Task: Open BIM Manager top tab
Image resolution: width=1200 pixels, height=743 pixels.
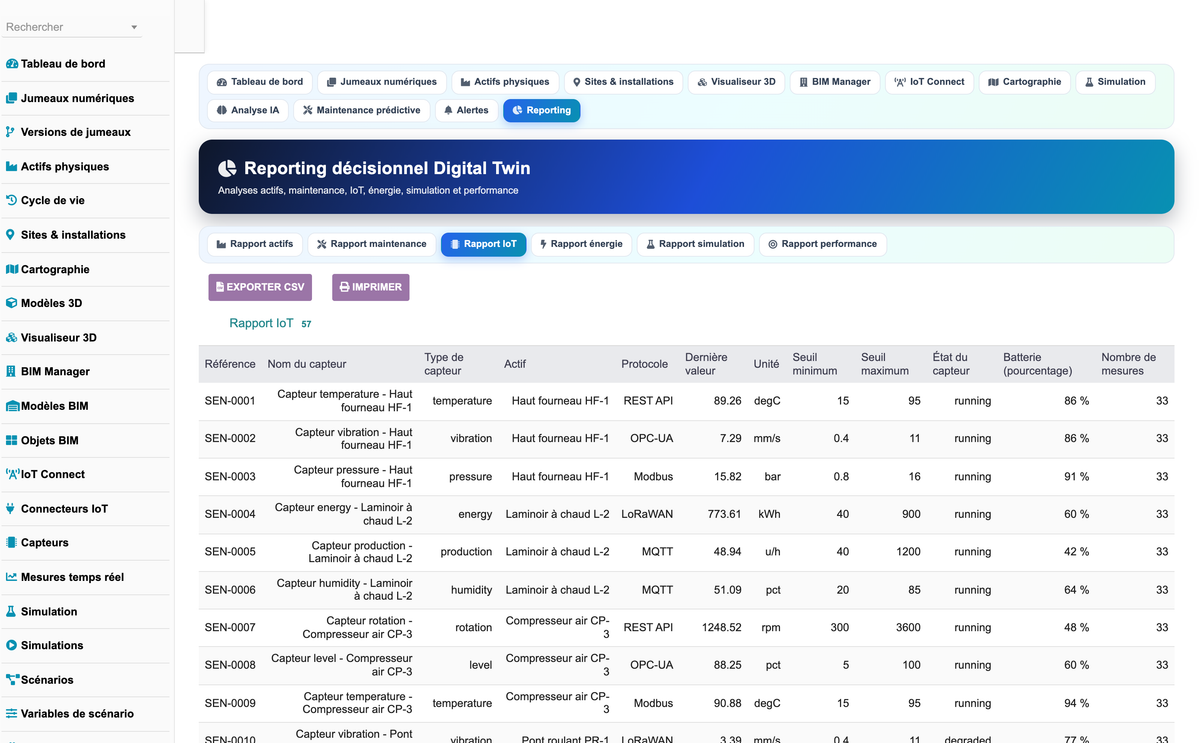Action: coord(835,82)
